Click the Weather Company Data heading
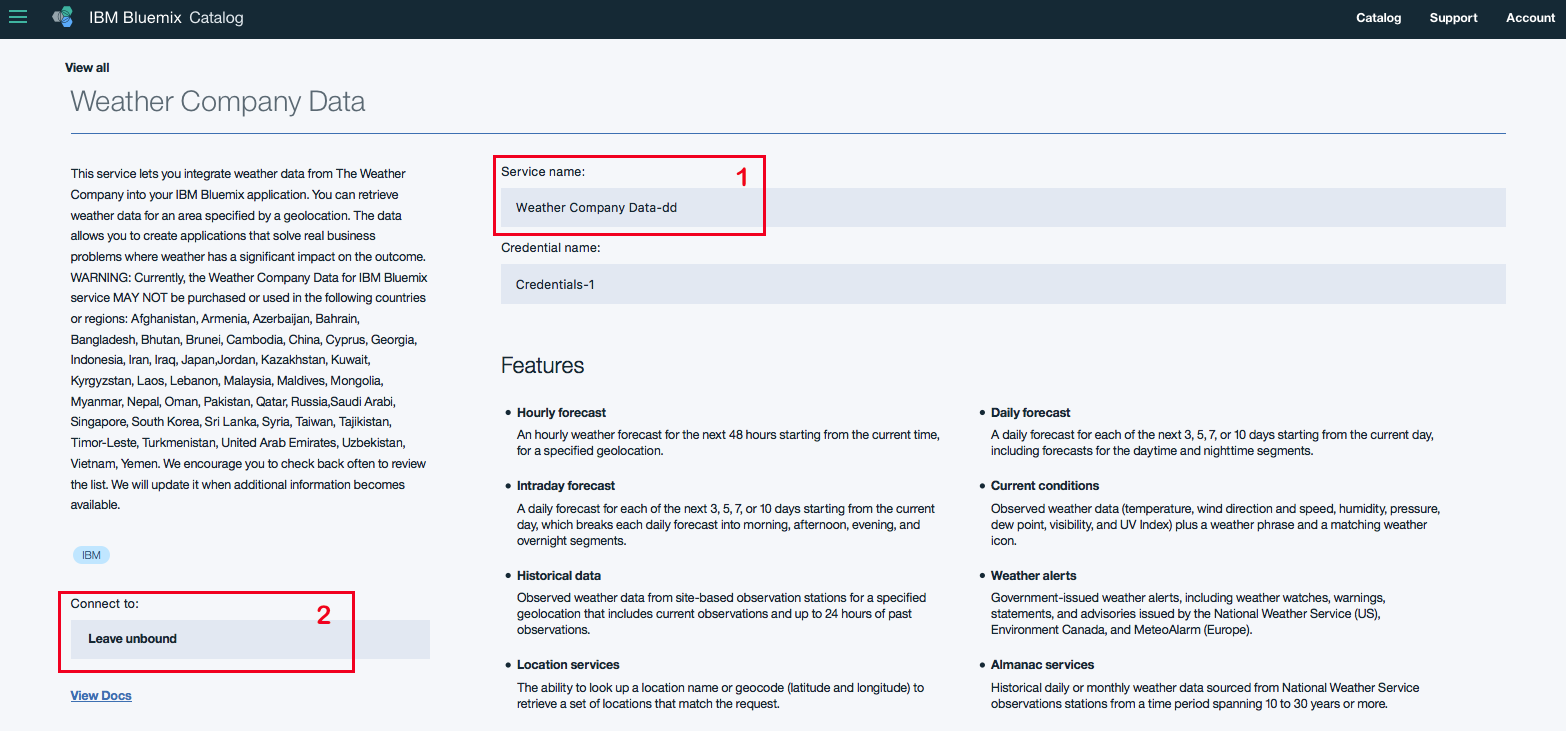This screenshot has height=731, width=1566. (x=218, y=101)
